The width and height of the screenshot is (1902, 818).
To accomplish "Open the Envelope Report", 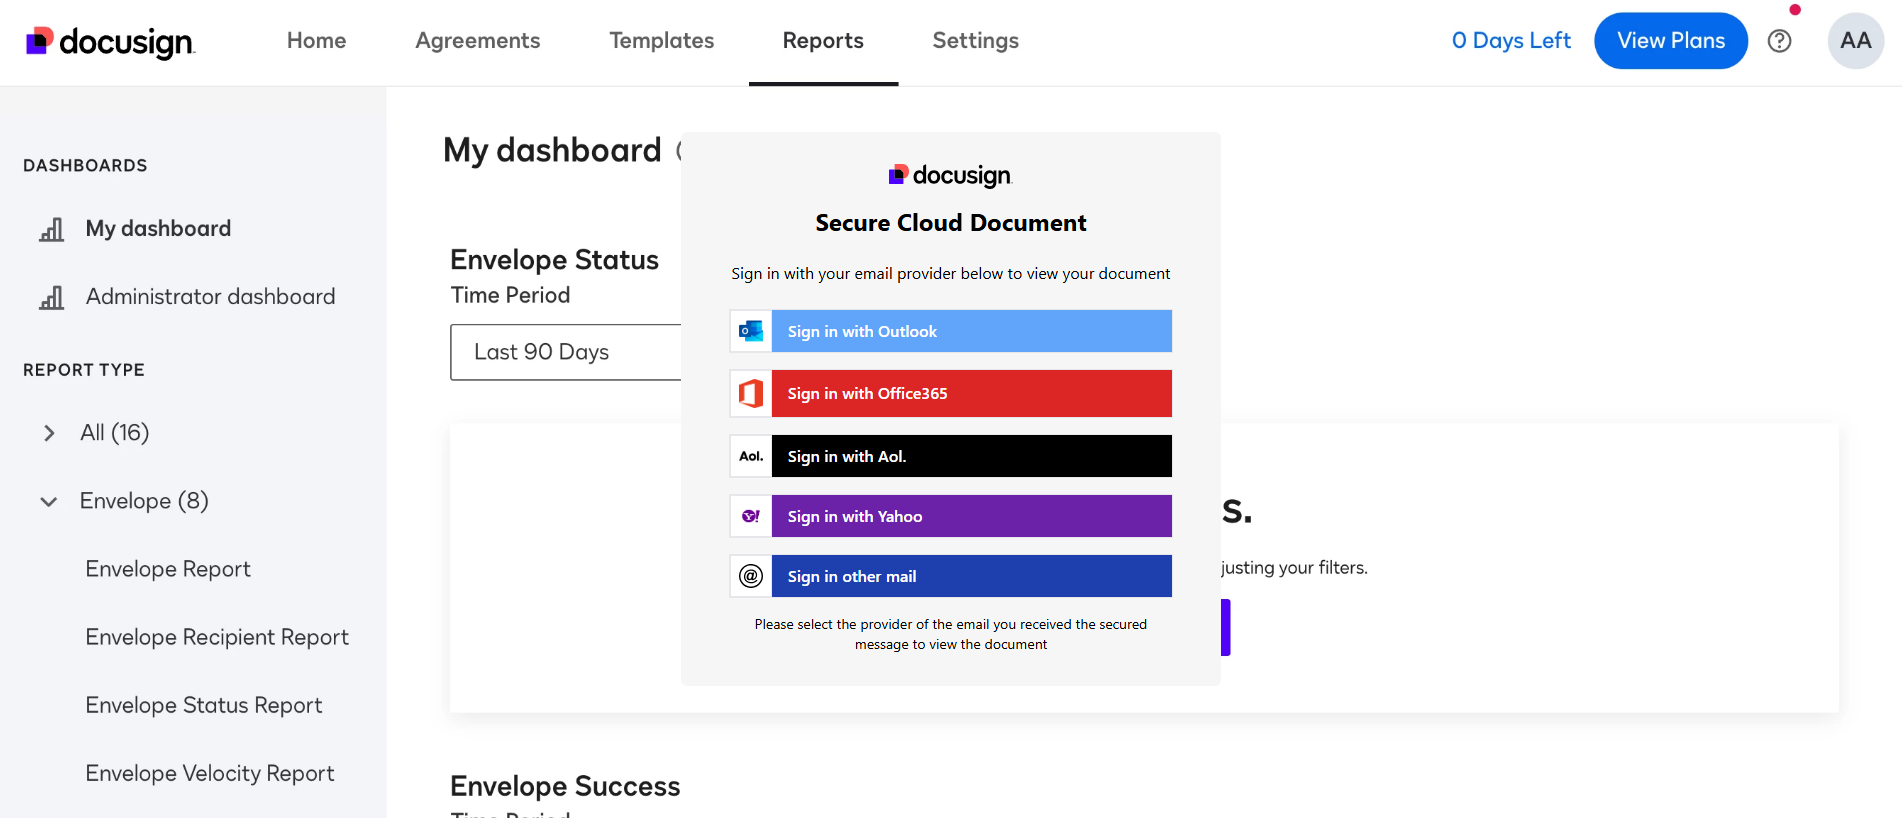I will tap(168, 569).
